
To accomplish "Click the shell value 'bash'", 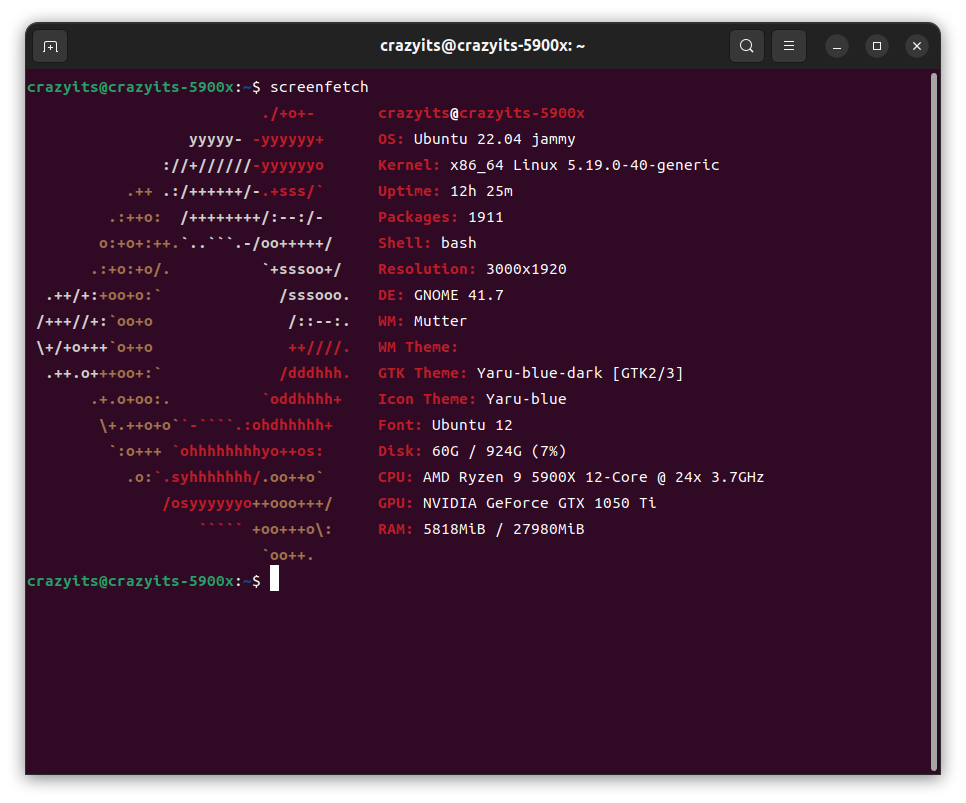I will (x=458, y=243).
